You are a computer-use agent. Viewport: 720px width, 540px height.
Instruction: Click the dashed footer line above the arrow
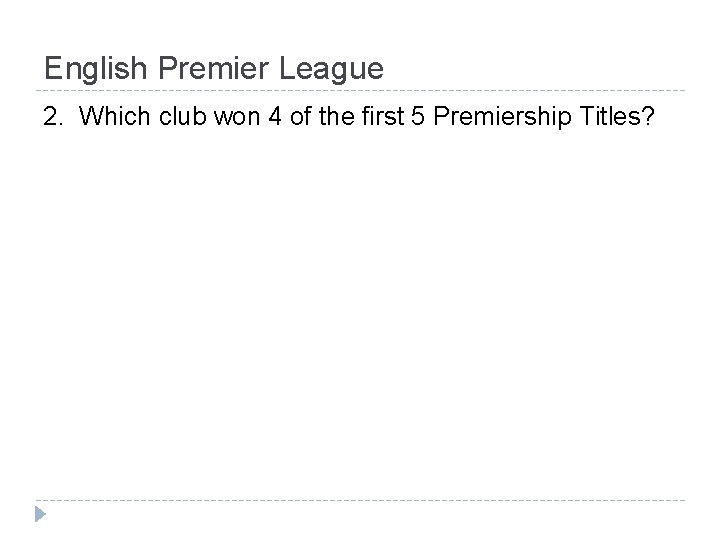click(x=360, y=500)
